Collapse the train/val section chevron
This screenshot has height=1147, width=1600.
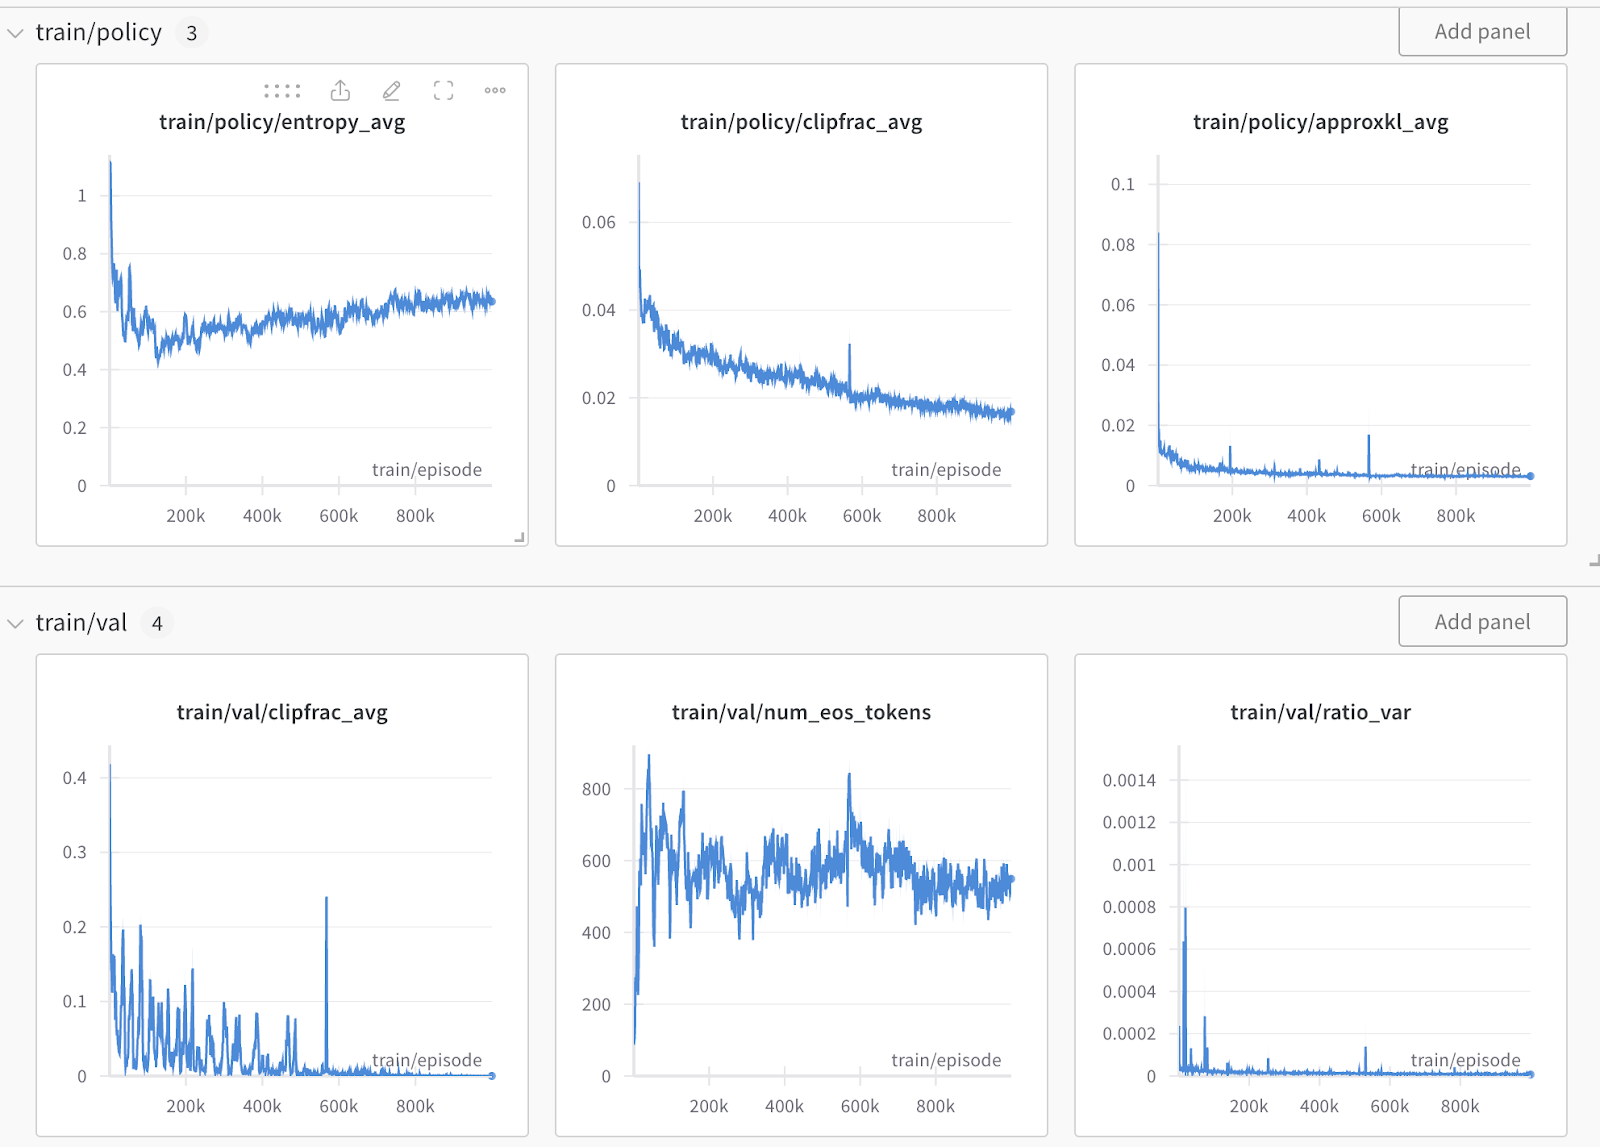point(15,623)
